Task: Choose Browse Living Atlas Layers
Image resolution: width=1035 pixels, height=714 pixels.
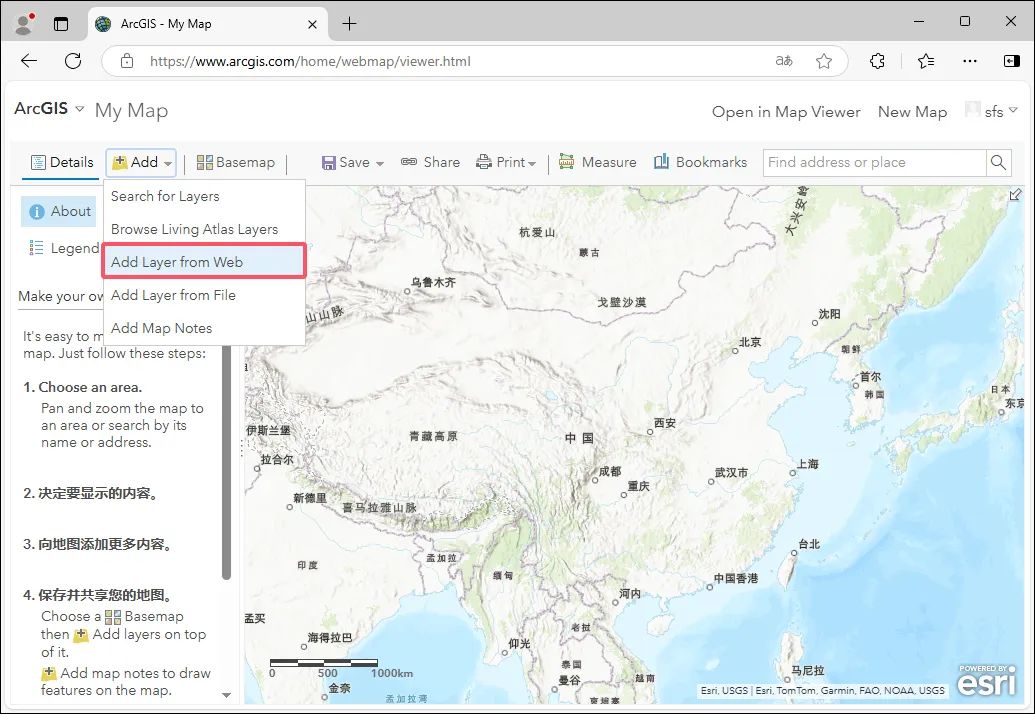Action: [x=194, y=229]
